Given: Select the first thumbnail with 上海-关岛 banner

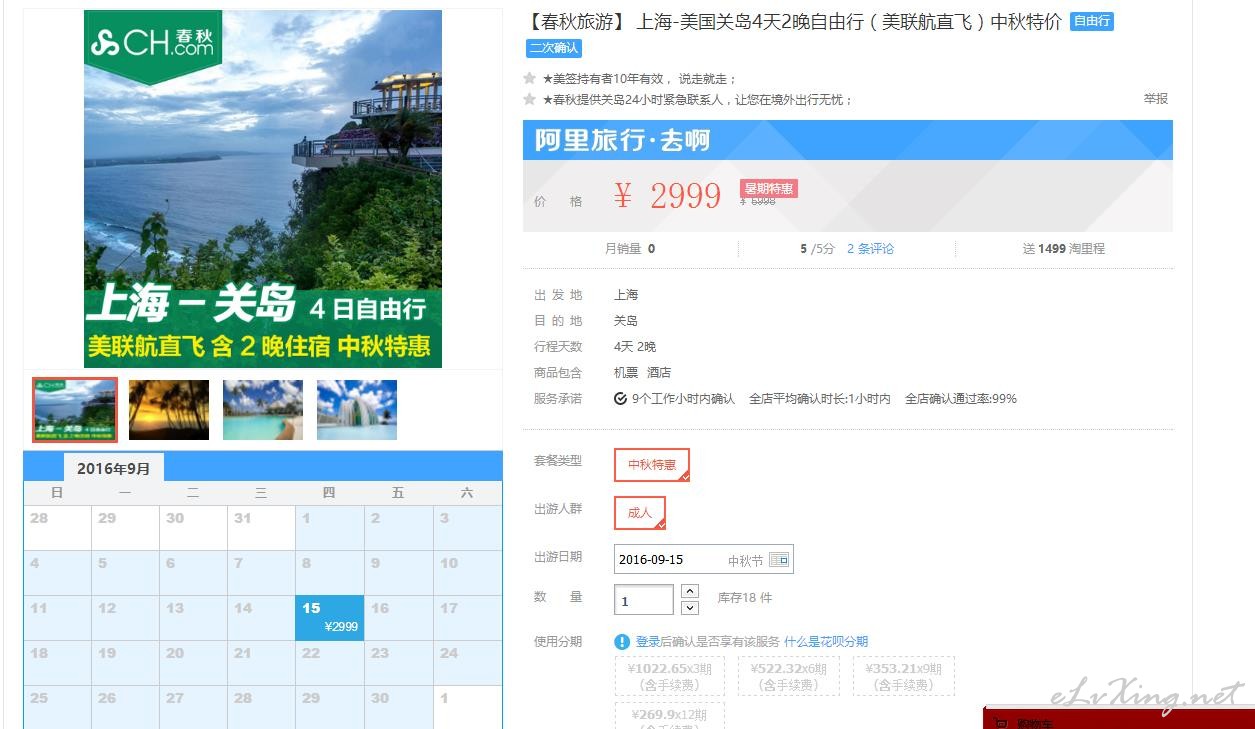Looking at the screenshot, I should pos(75,410).
